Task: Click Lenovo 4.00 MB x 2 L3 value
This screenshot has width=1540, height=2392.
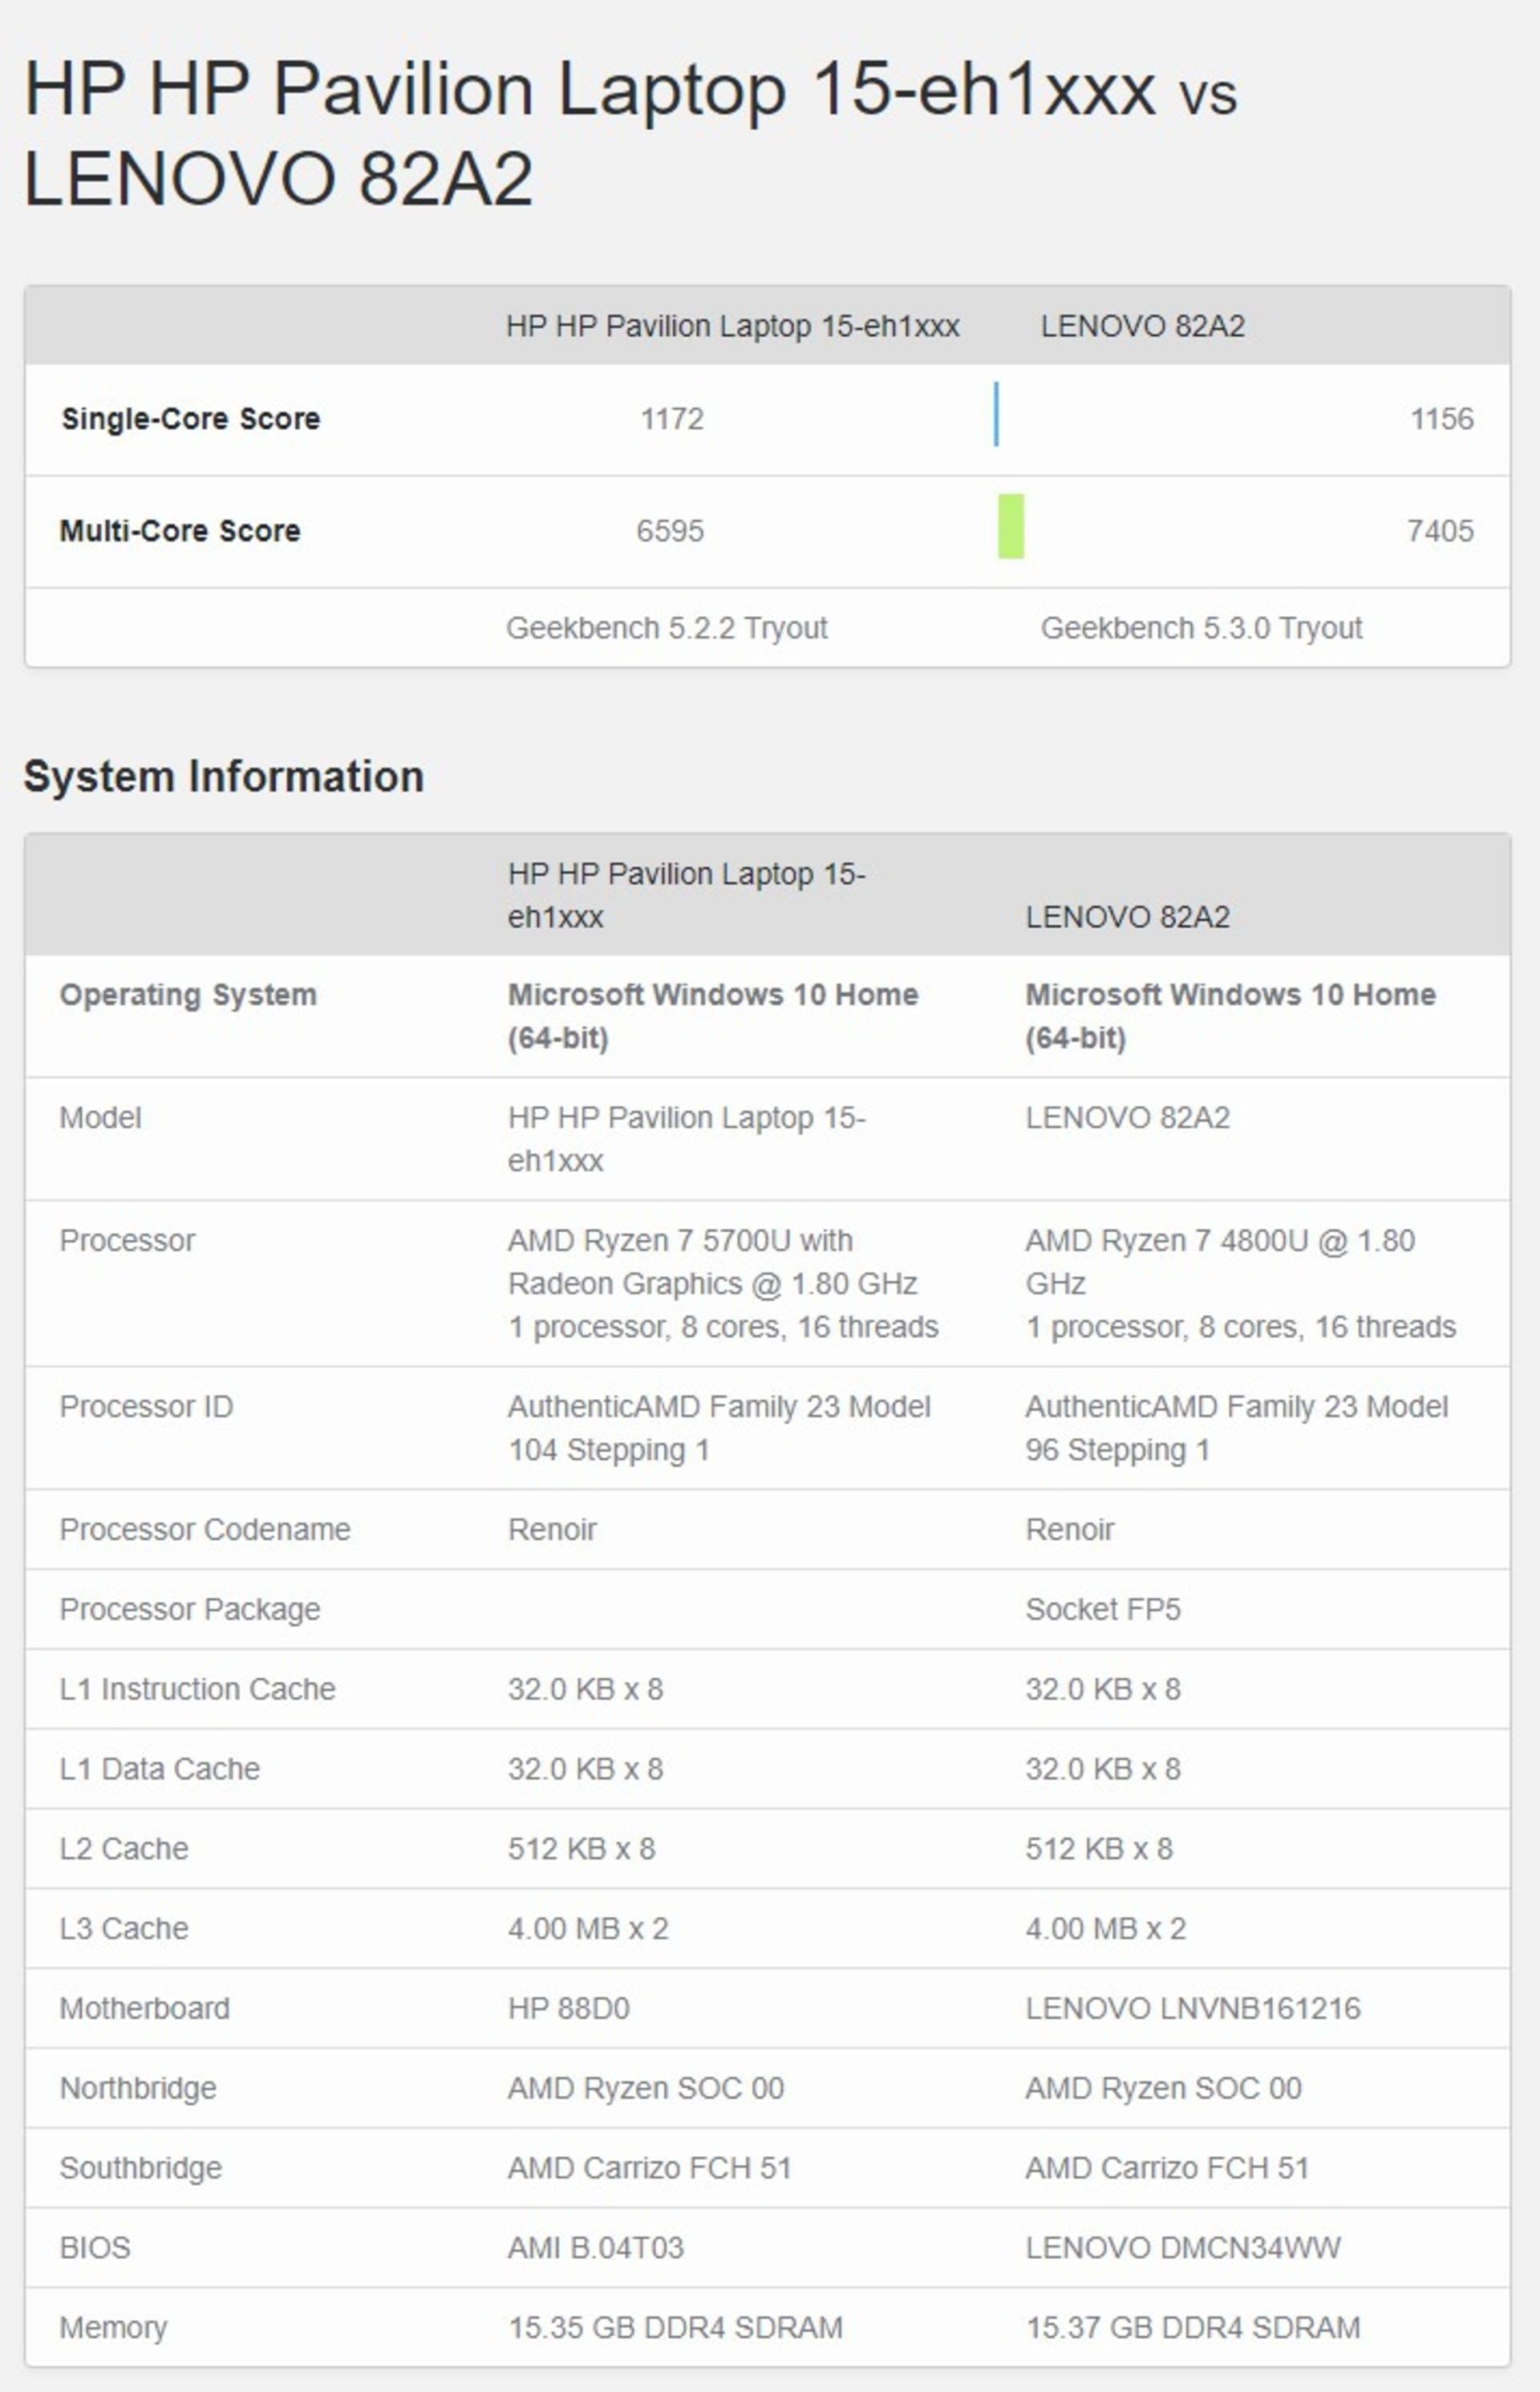Action: 1105,1928
